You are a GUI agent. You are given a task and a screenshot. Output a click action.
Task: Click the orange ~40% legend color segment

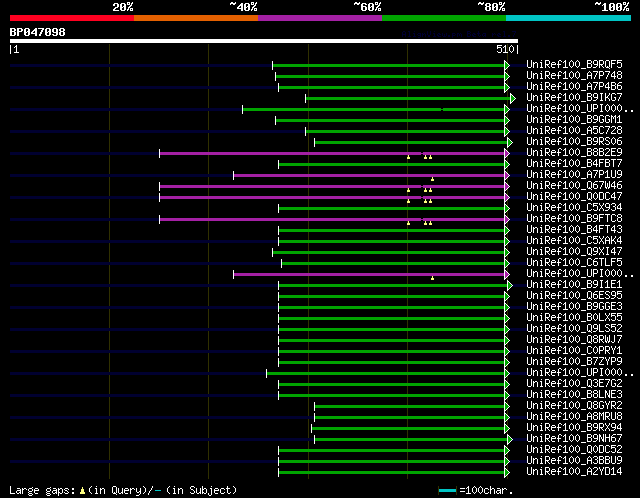[196, 18]
